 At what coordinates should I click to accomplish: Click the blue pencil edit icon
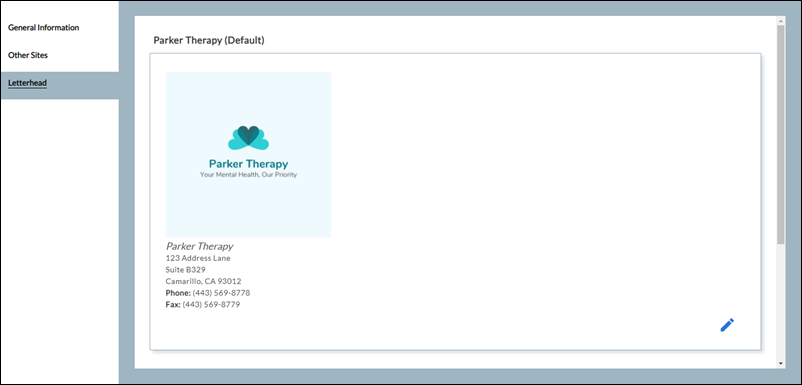(x=727, y=325)
